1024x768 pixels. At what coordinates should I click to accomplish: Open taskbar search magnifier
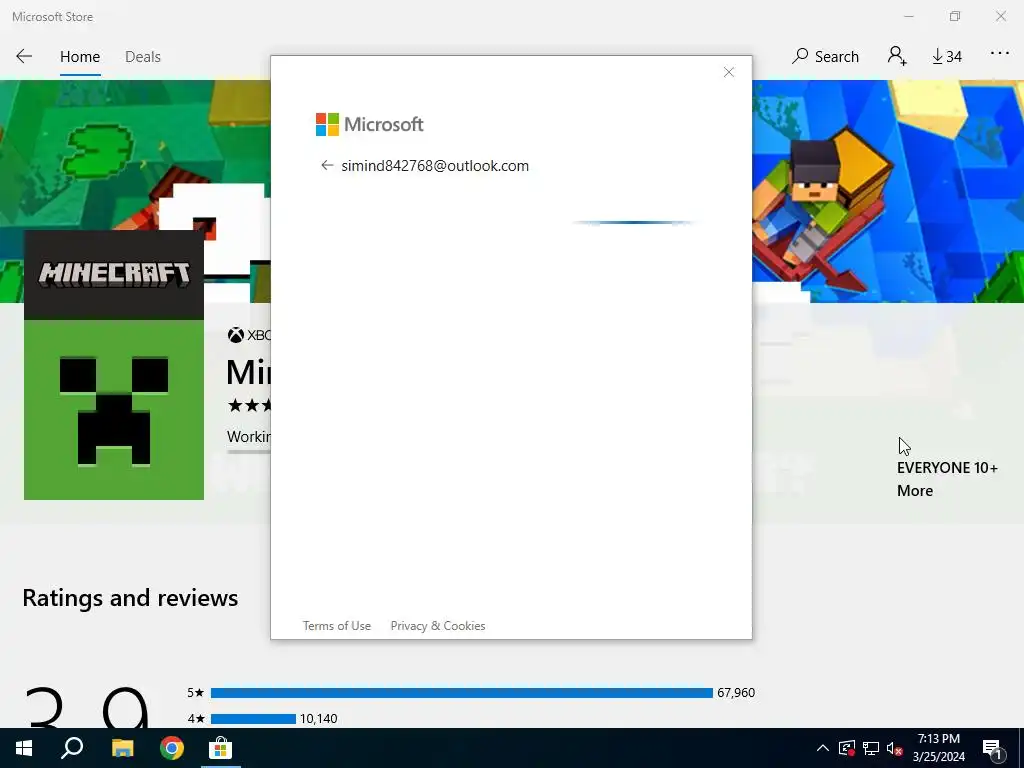[x=72, y=748]
